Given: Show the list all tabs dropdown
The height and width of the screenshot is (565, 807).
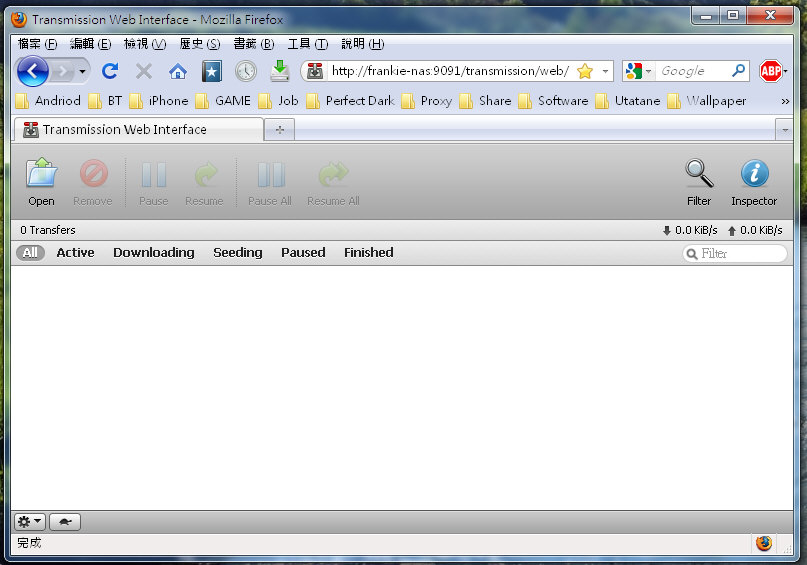Looking at the screenshot, I should pyautogui.click(x=783, y=130).
